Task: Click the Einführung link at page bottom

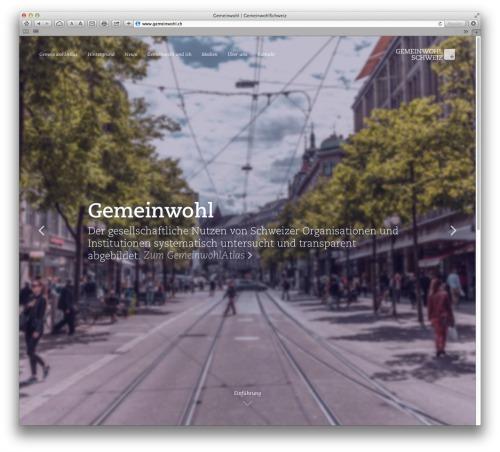Action: pyautogui.click(x=247, y=393)
